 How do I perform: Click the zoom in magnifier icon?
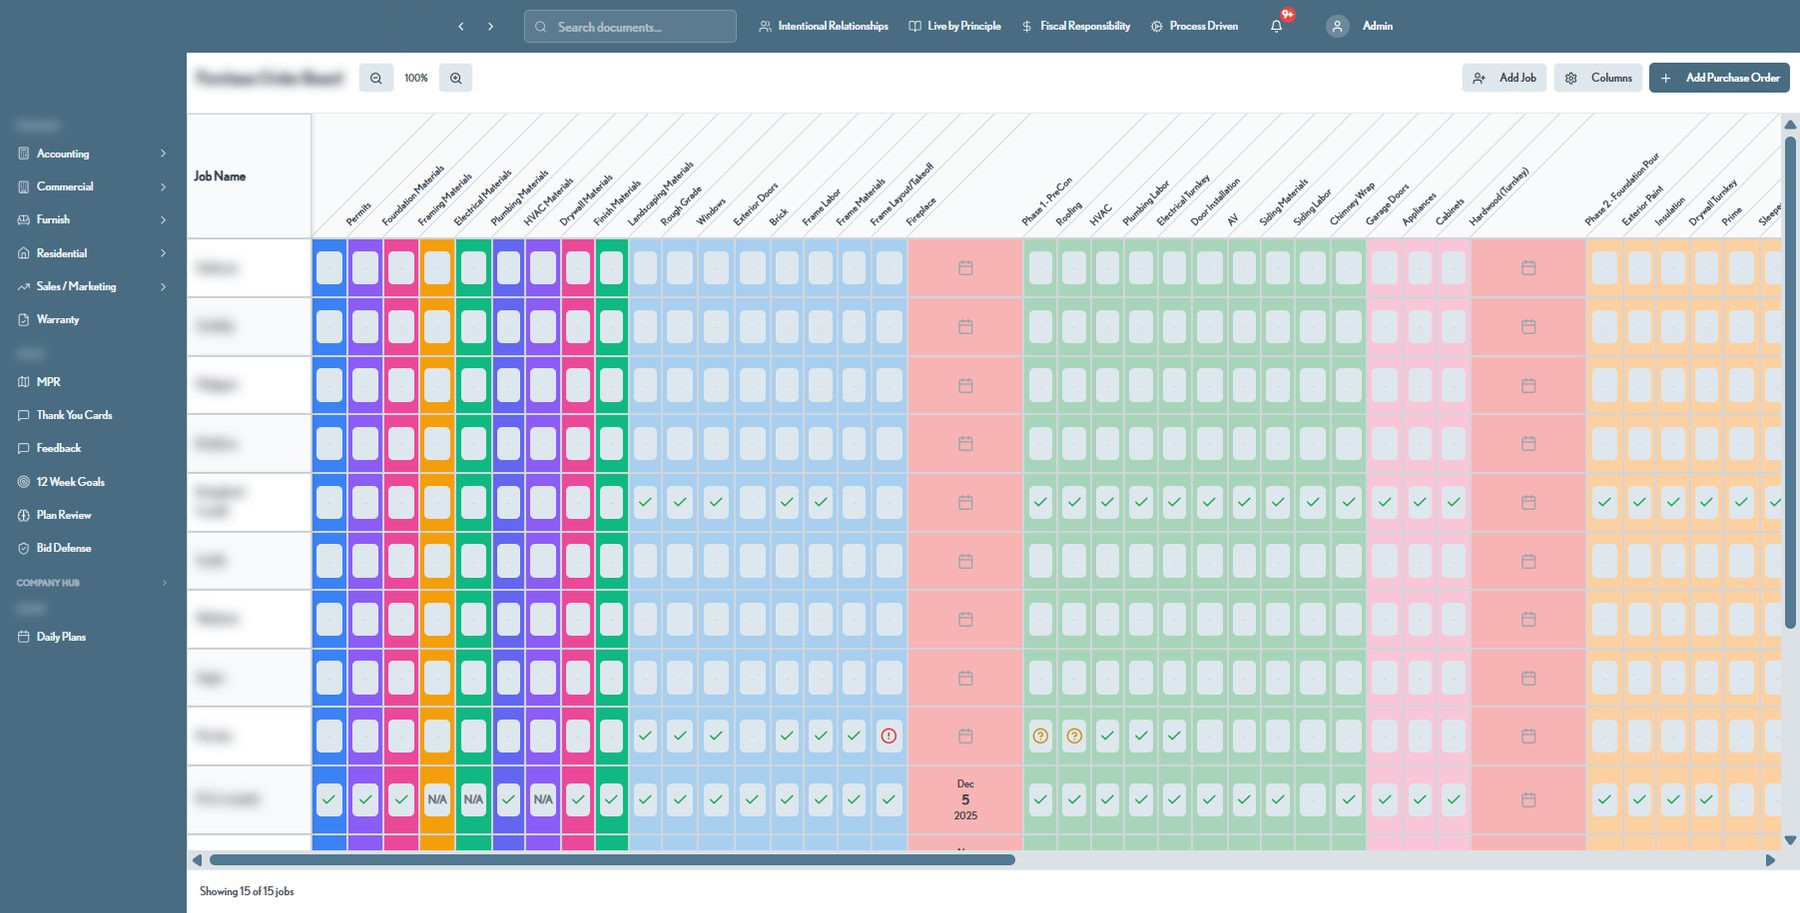coord(456,78)
